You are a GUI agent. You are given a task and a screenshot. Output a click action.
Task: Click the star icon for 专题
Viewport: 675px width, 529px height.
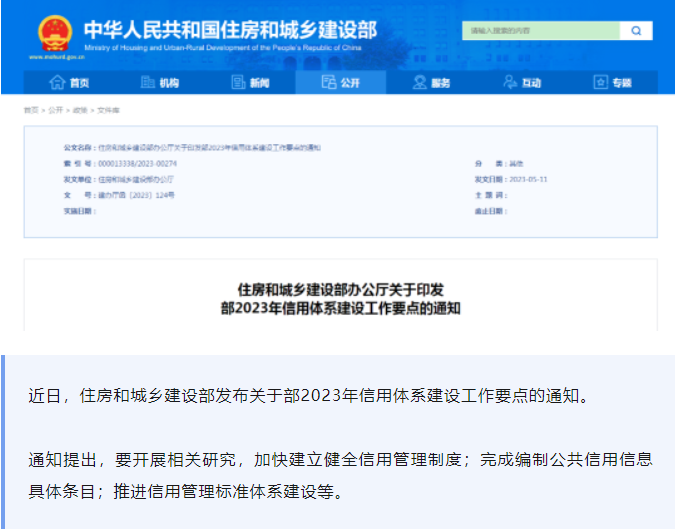(601, 83)
